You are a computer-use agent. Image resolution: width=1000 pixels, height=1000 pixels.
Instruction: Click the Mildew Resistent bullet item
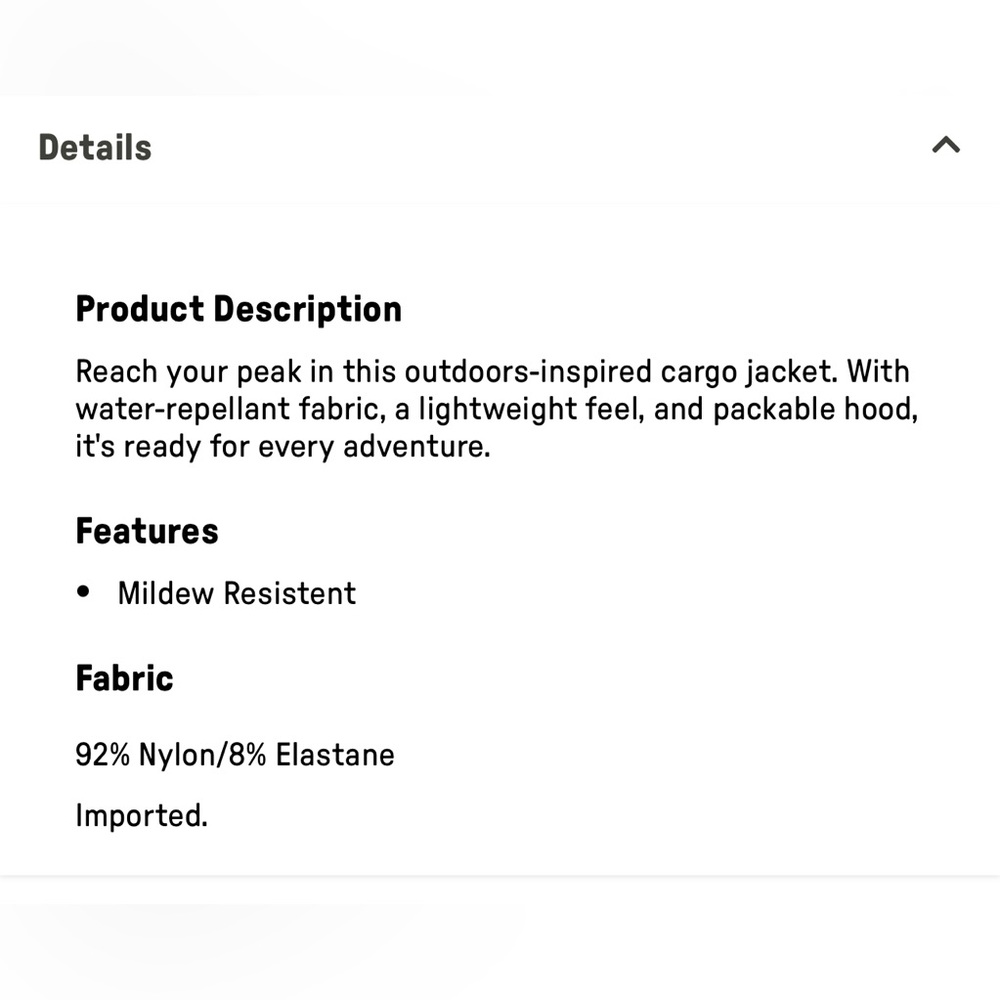point(236,593)
